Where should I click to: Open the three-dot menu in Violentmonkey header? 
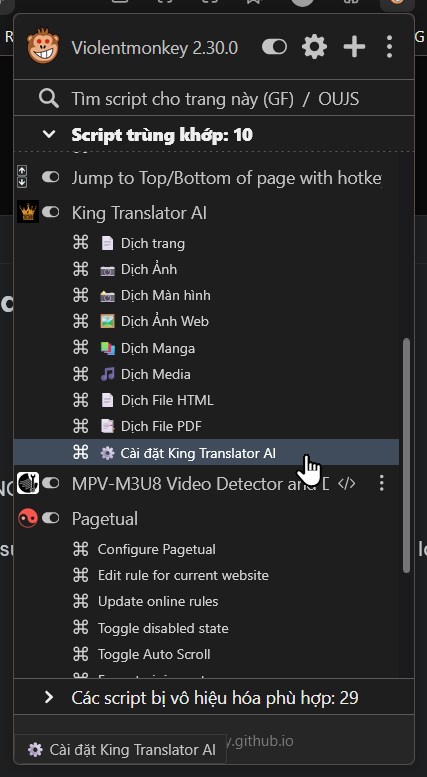tap(389, 47)
